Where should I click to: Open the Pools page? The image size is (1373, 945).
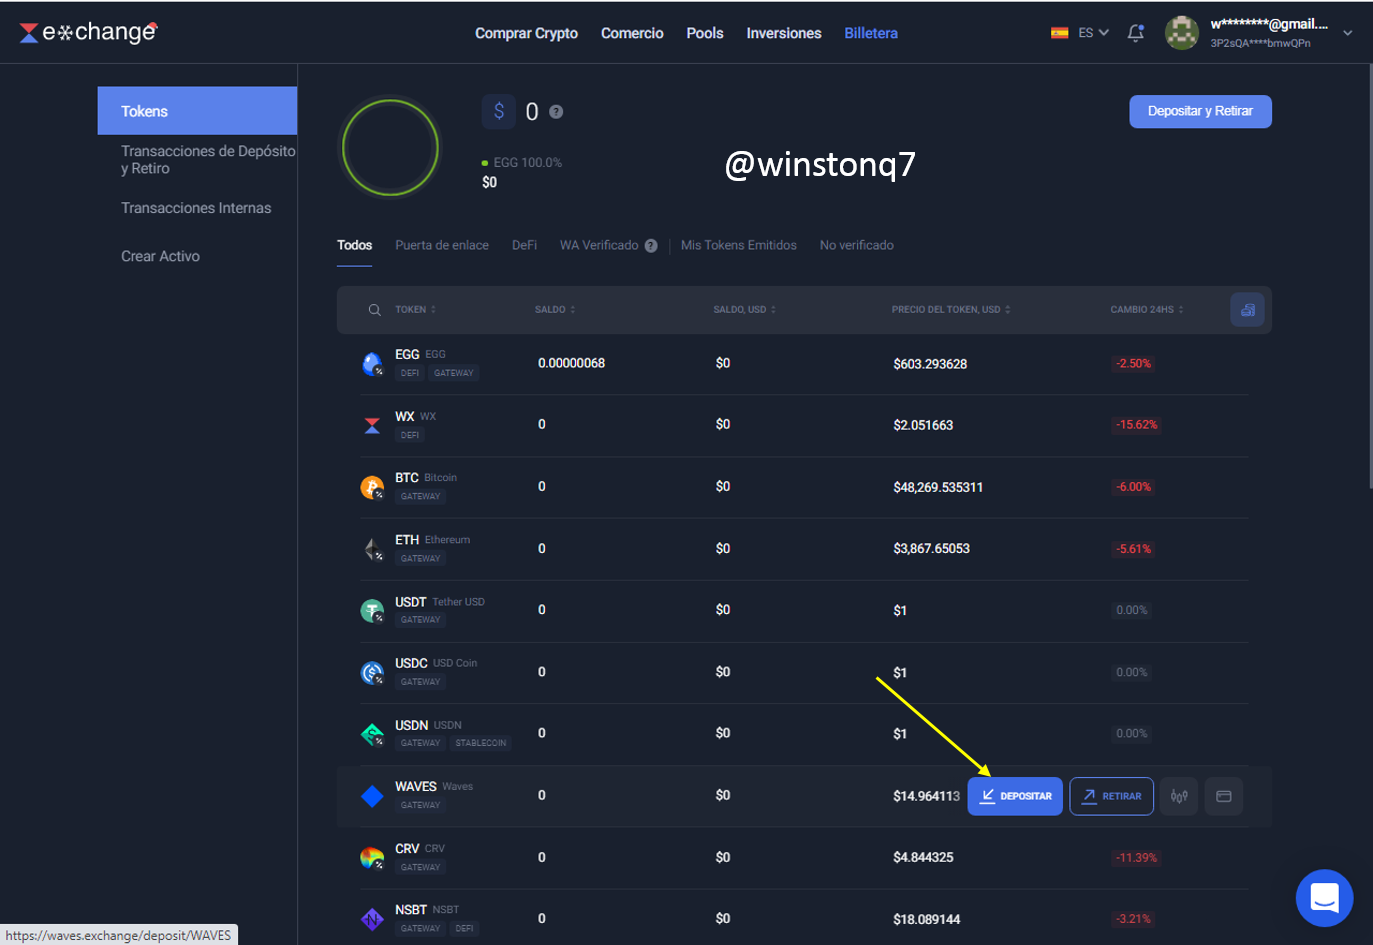tap(705, 33)
